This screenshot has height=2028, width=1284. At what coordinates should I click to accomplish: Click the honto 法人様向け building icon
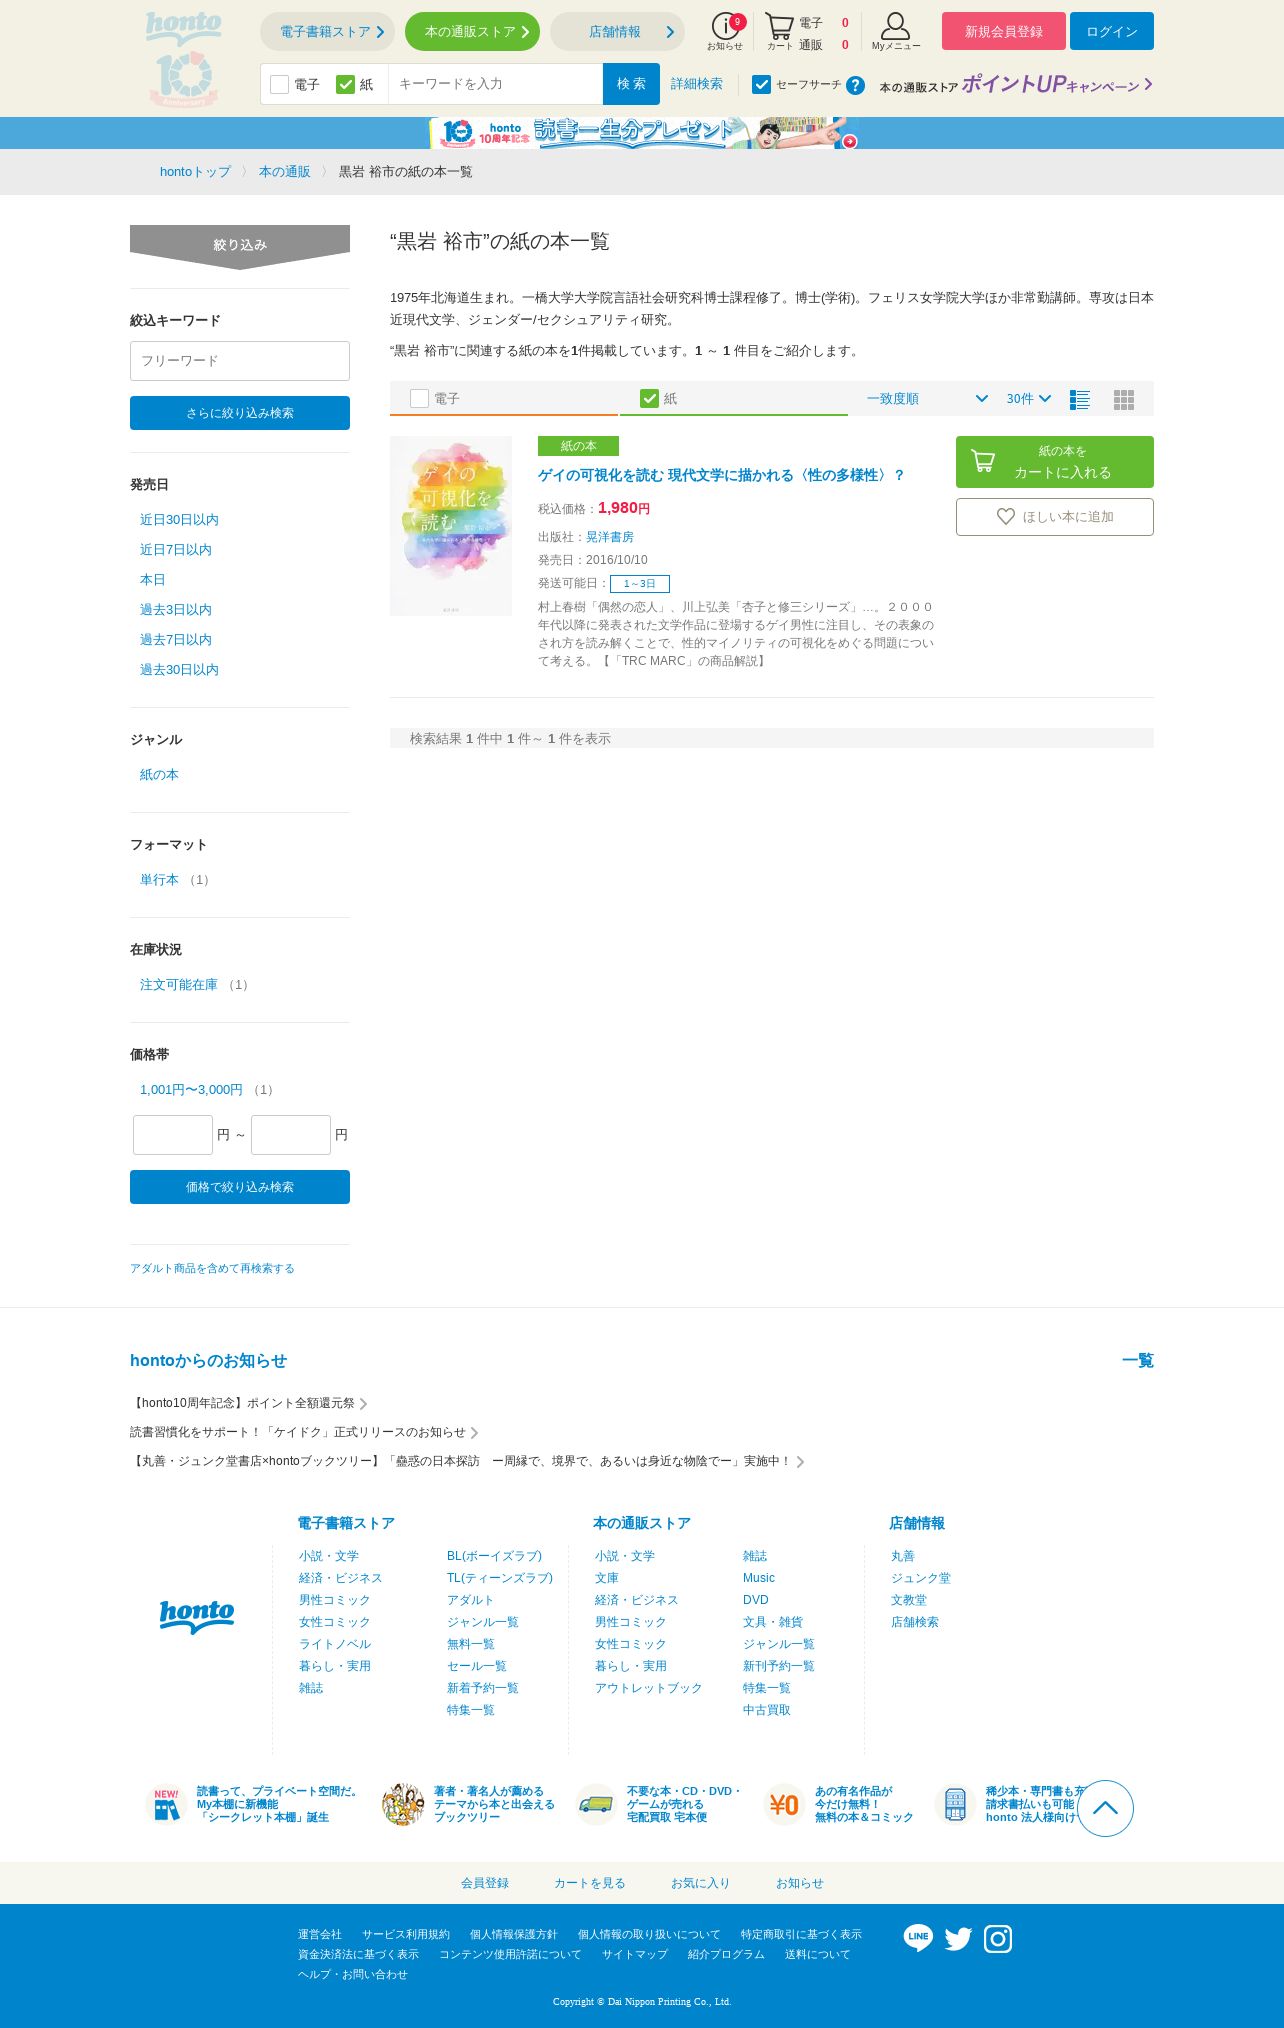coord(955,1804)
